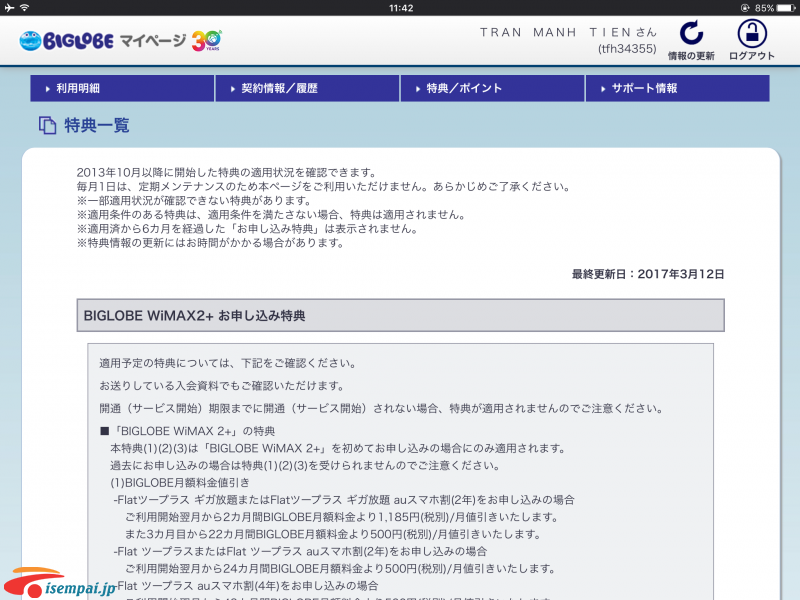
Task: Click the 30 Years anniversary badge
Action: [207, 41]
